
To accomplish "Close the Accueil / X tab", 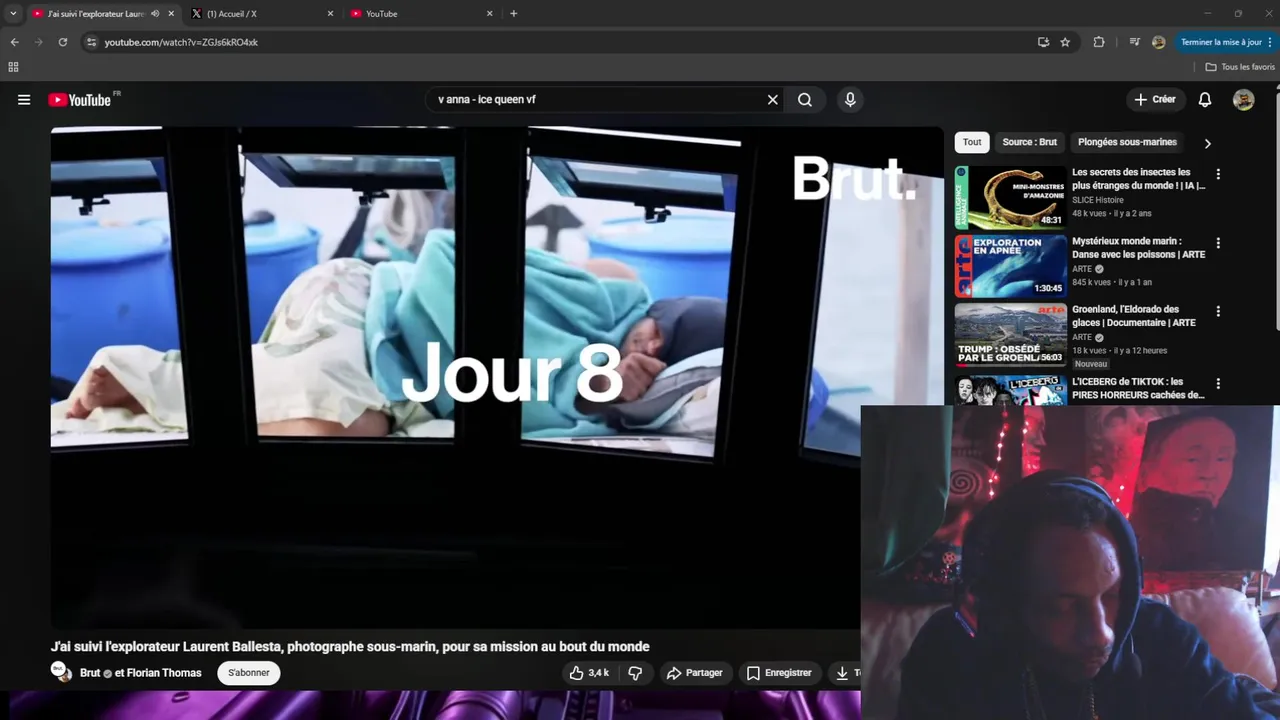I will coord(331,14).
